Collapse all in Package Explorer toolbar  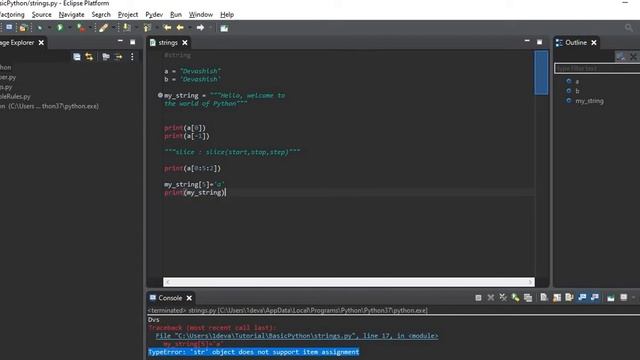tap(77, 57)
